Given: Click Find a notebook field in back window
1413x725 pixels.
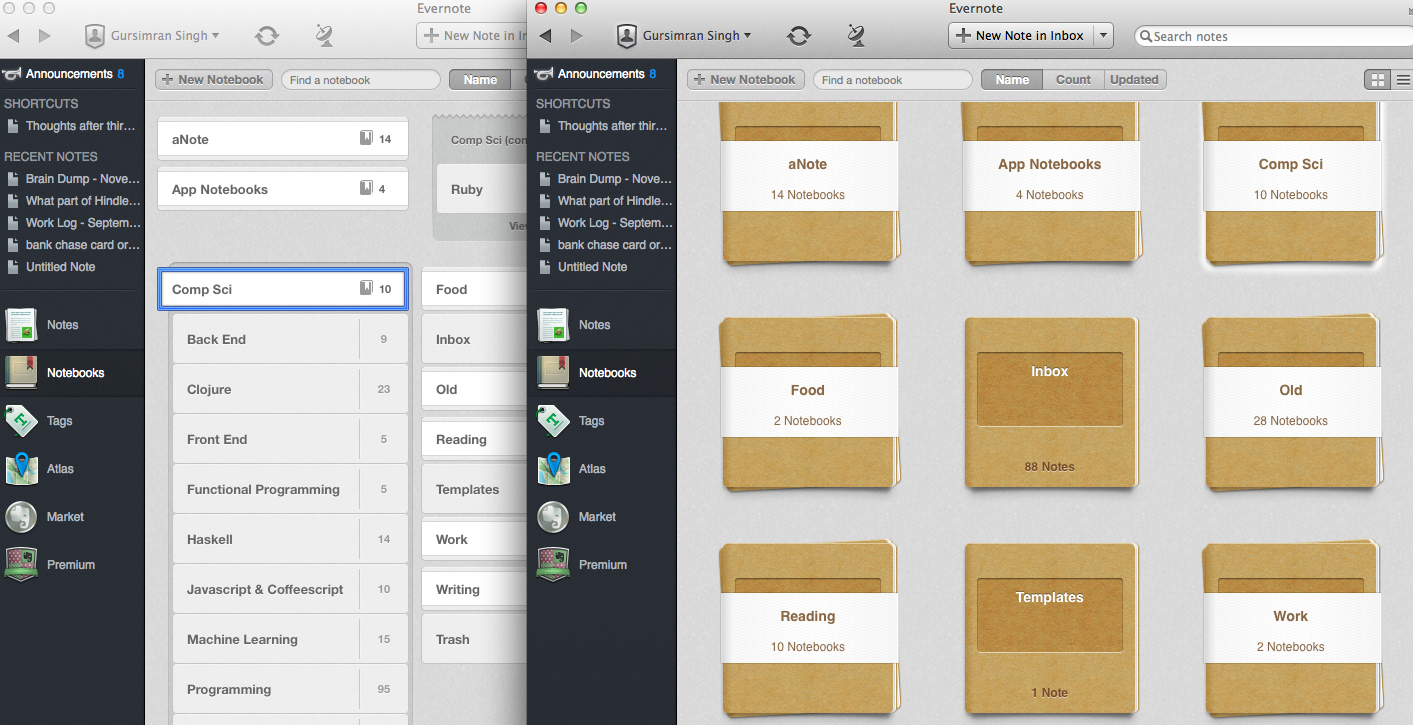Looking at the screenshot, I should click(361, 80).
